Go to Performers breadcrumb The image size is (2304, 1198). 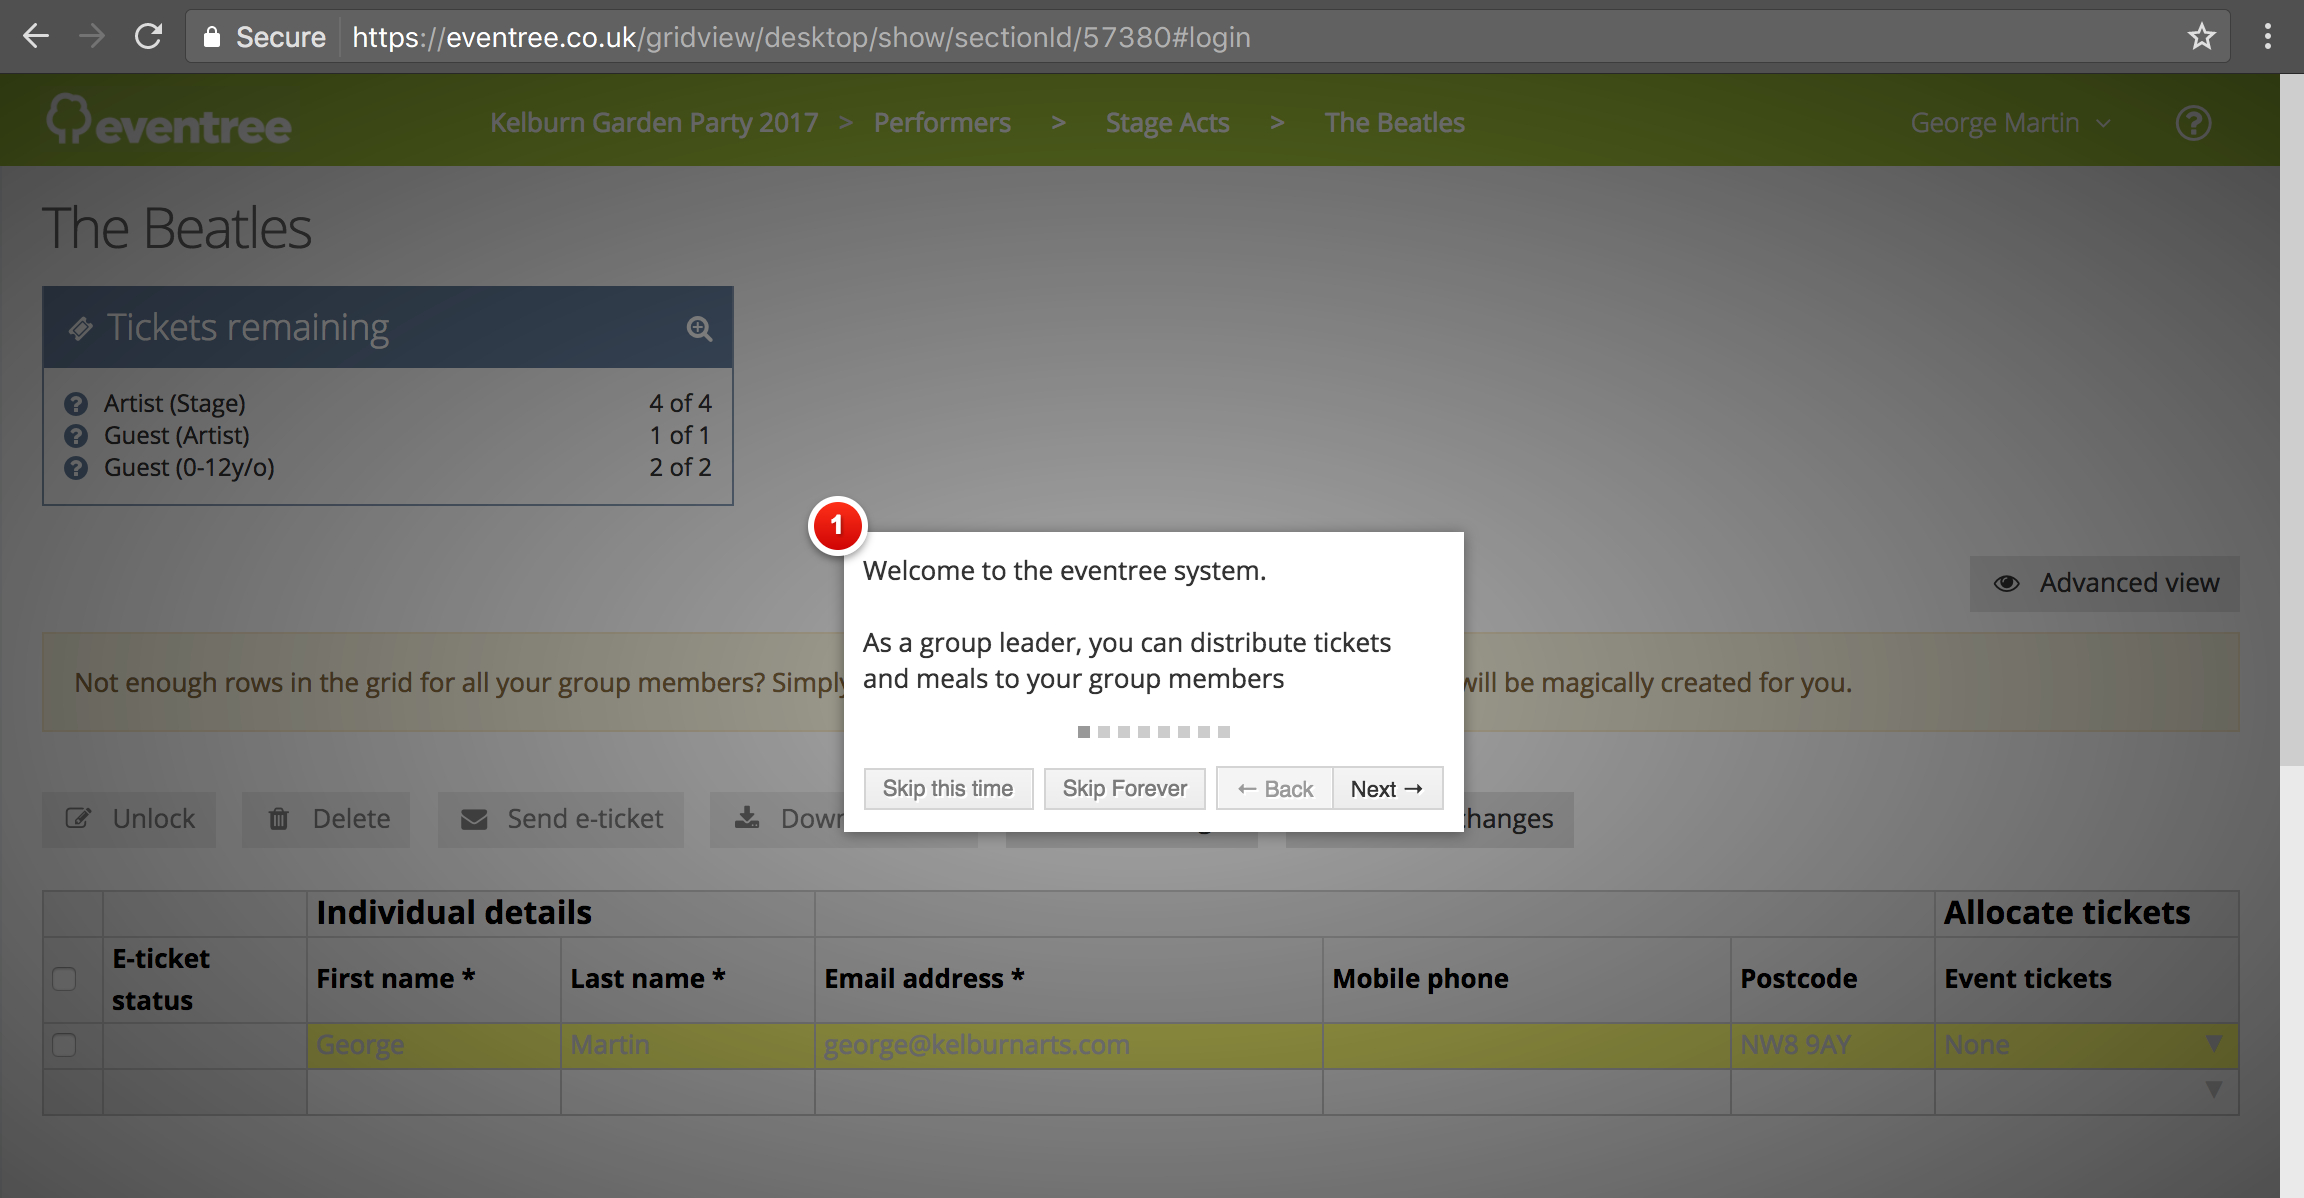[942, 123]
